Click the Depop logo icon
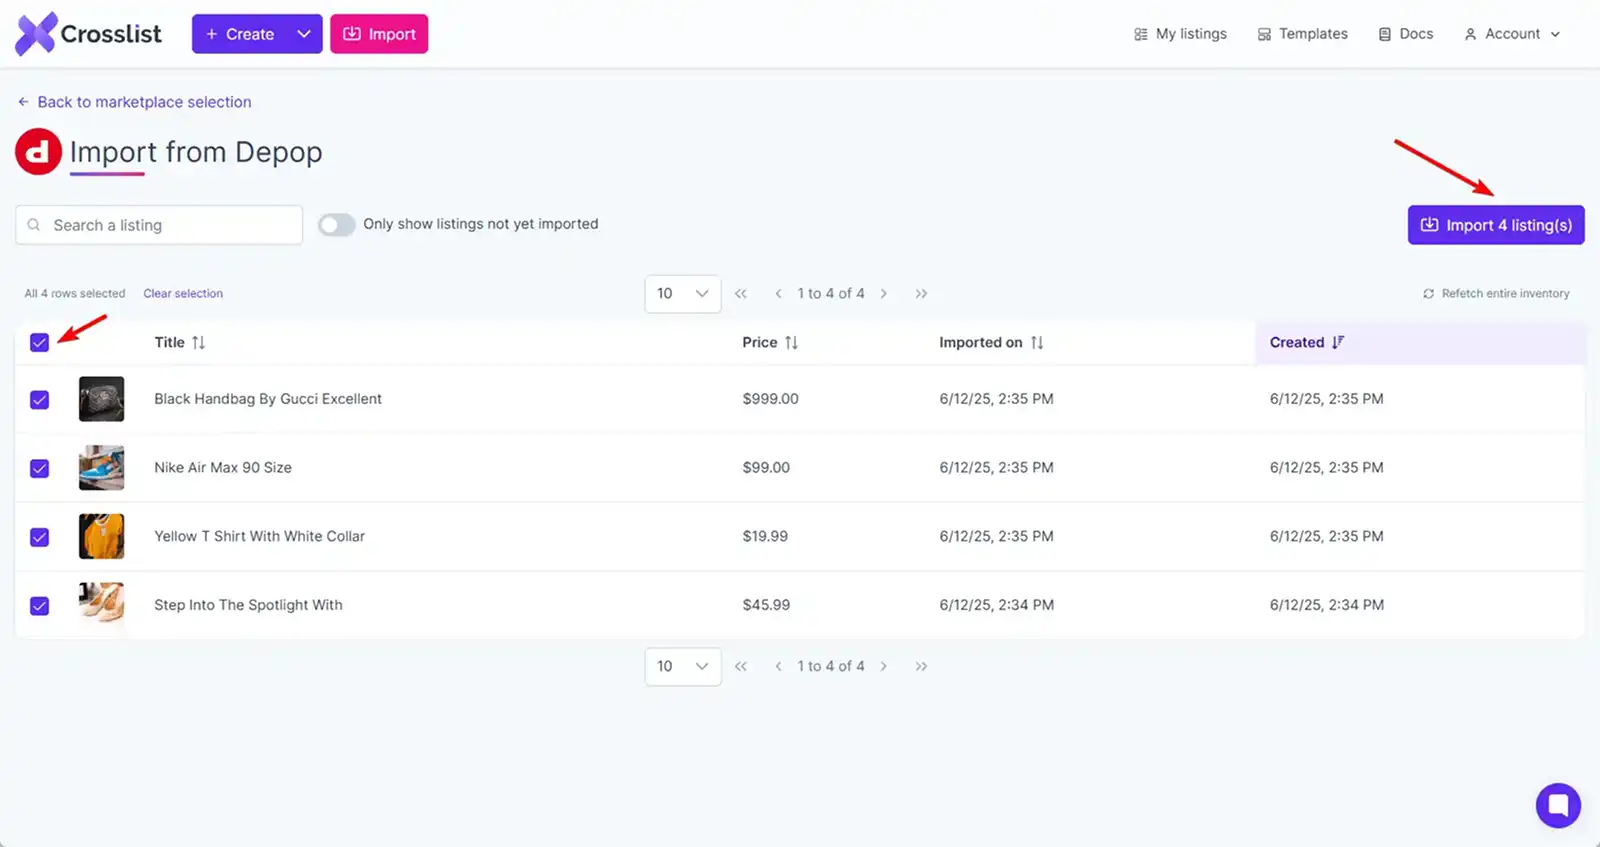The image size is (1600, 847). click(38, 152)
